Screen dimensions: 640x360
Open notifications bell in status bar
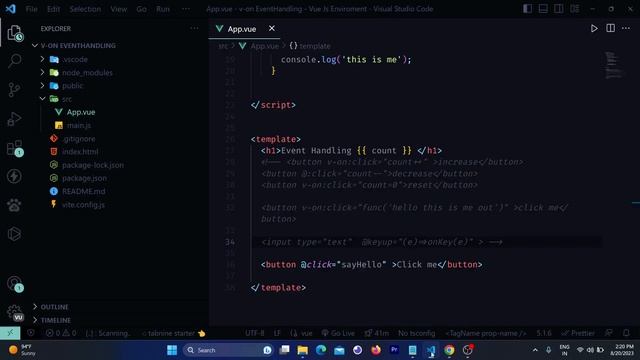[626, 333]
